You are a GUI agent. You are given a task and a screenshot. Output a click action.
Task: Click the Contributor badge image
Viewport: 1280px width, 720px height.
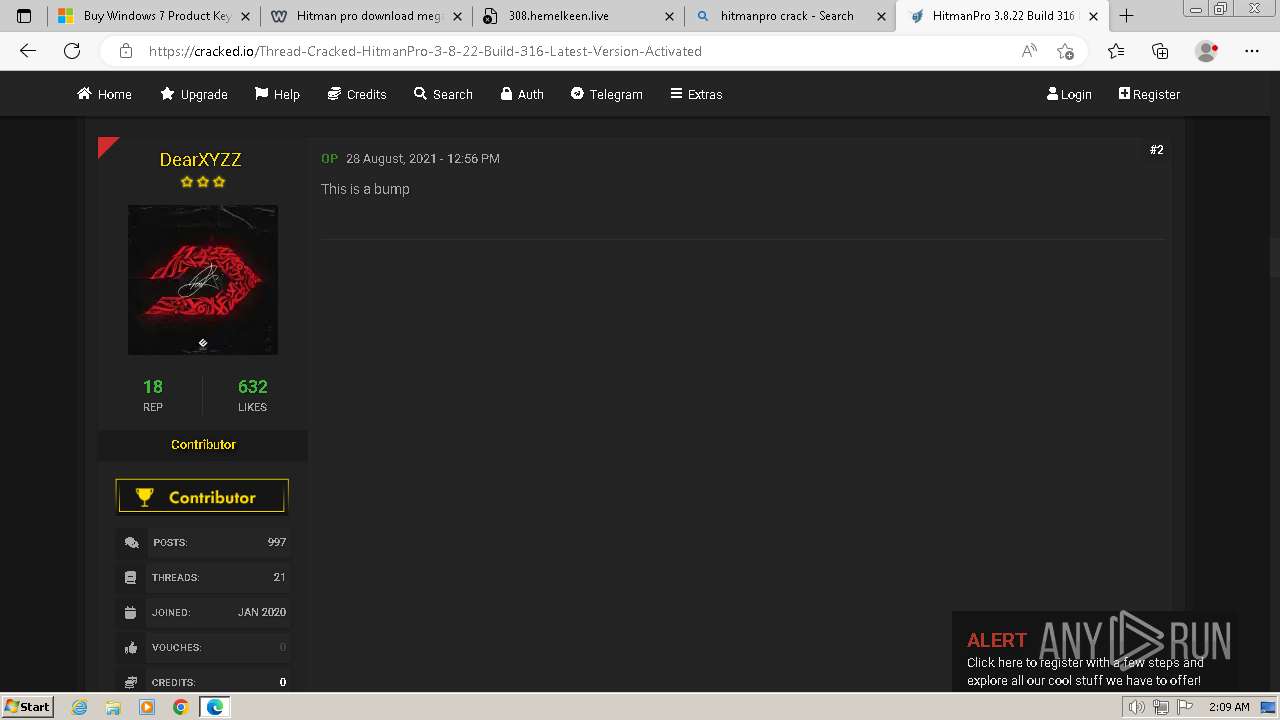202,496
